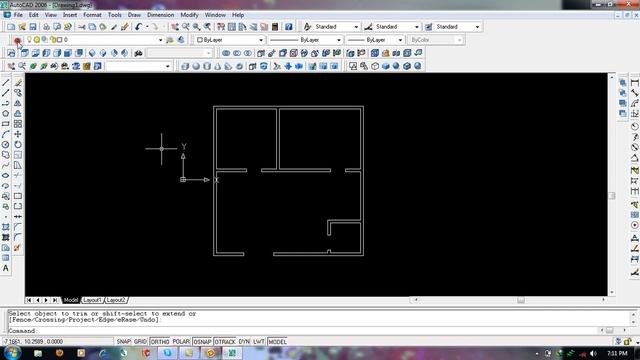Image resolution: width=640 pixels, height=360 pixels.
Task: Select the Erase modify tool
Action: [18, 83]
